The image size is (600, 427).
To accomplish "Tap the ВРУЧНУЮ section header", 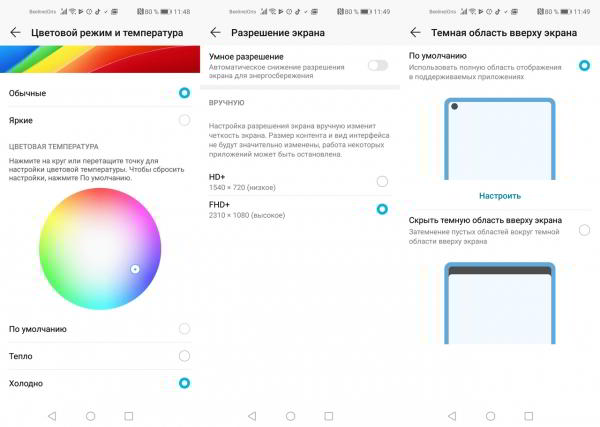I will pyautogui.click(x=227, y=103).
